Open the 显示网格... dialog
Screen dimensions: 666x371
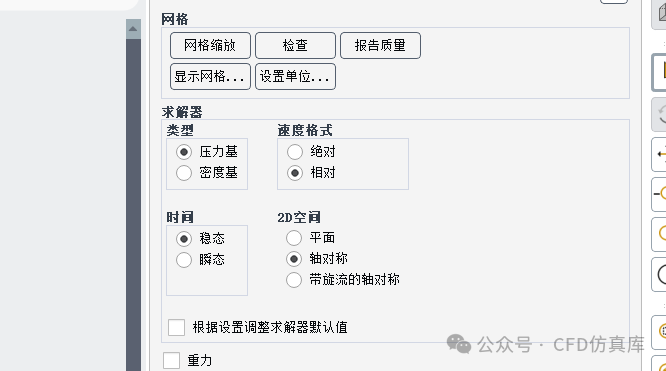[x=210, y=76]
